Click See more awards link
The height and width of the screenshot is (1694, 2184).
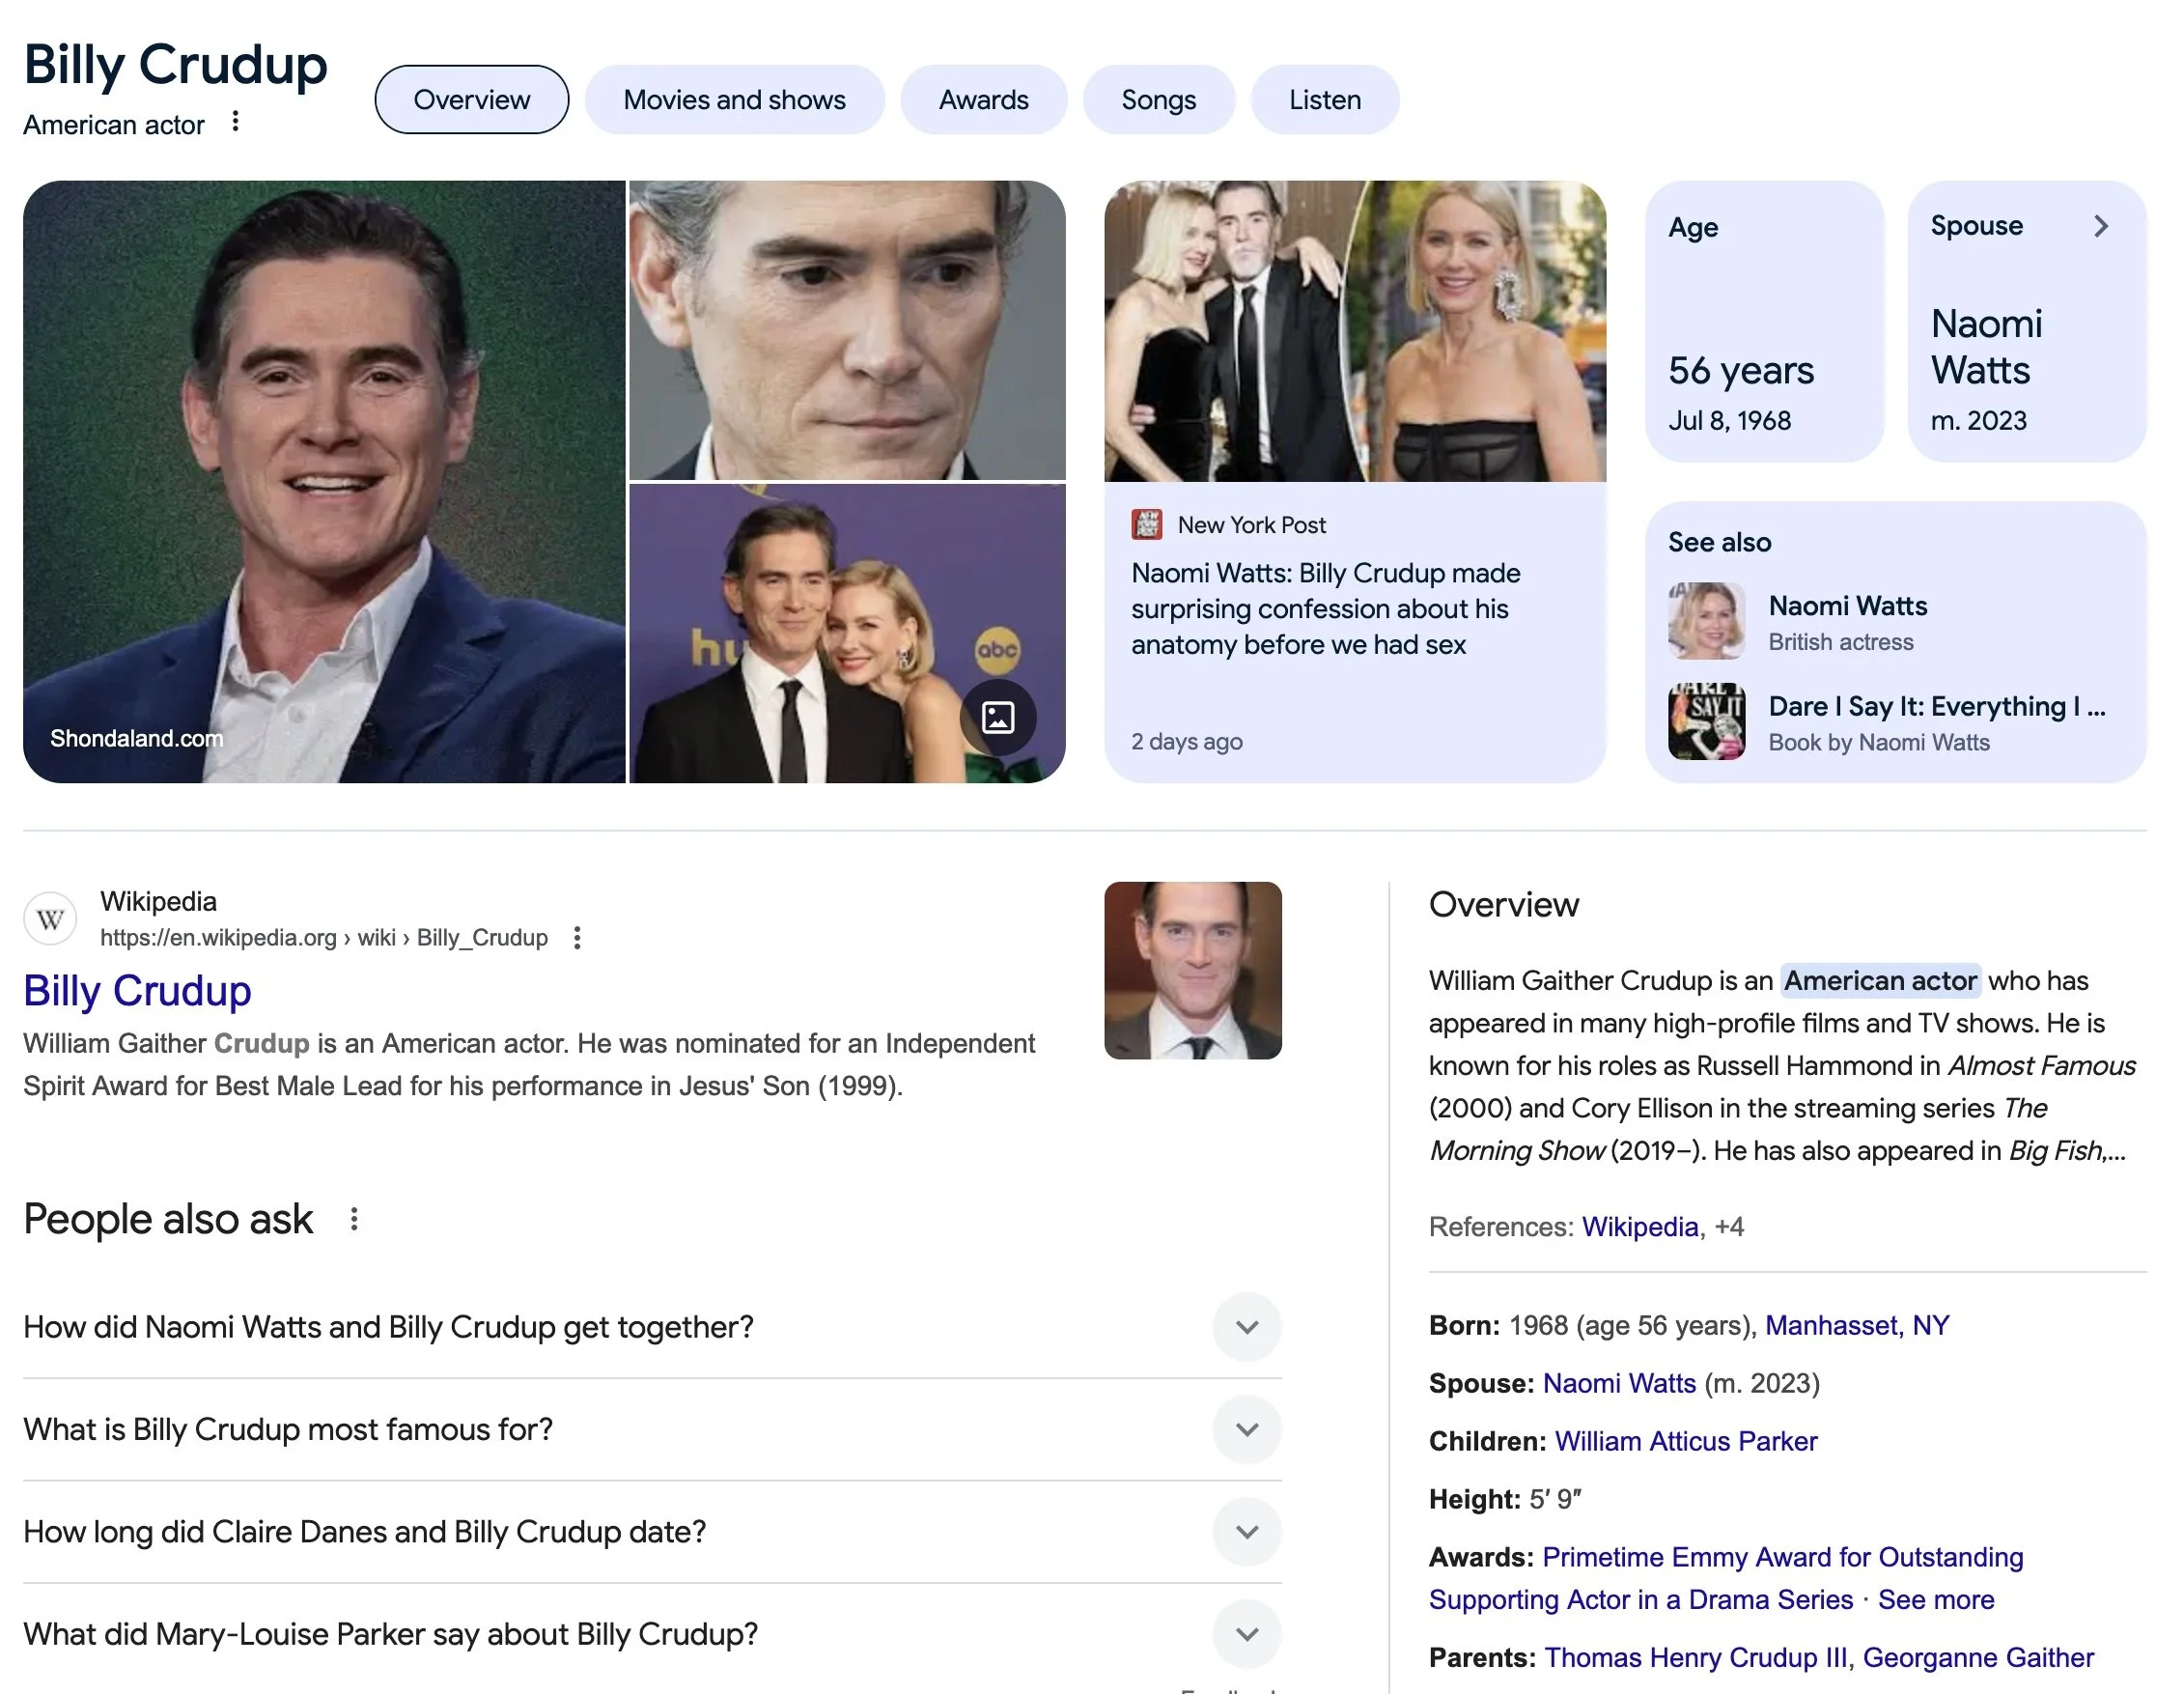[1935, 1599]
